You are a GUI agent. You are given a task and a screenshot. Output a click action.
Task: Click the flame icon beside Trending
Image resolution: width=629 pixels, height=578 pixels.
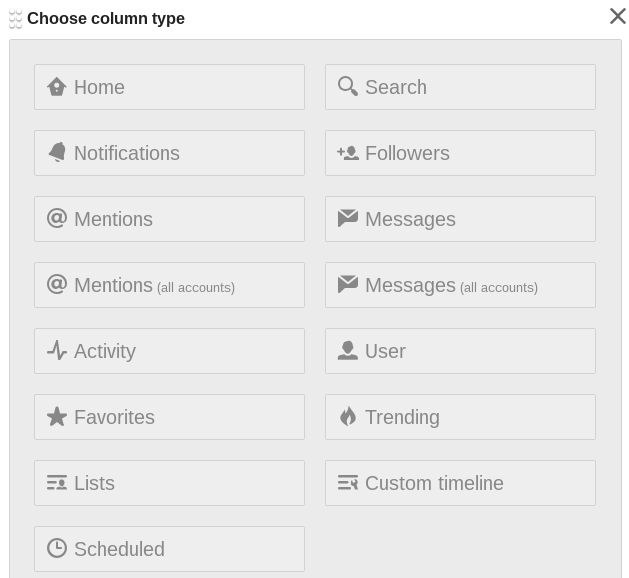coord(348,417)
